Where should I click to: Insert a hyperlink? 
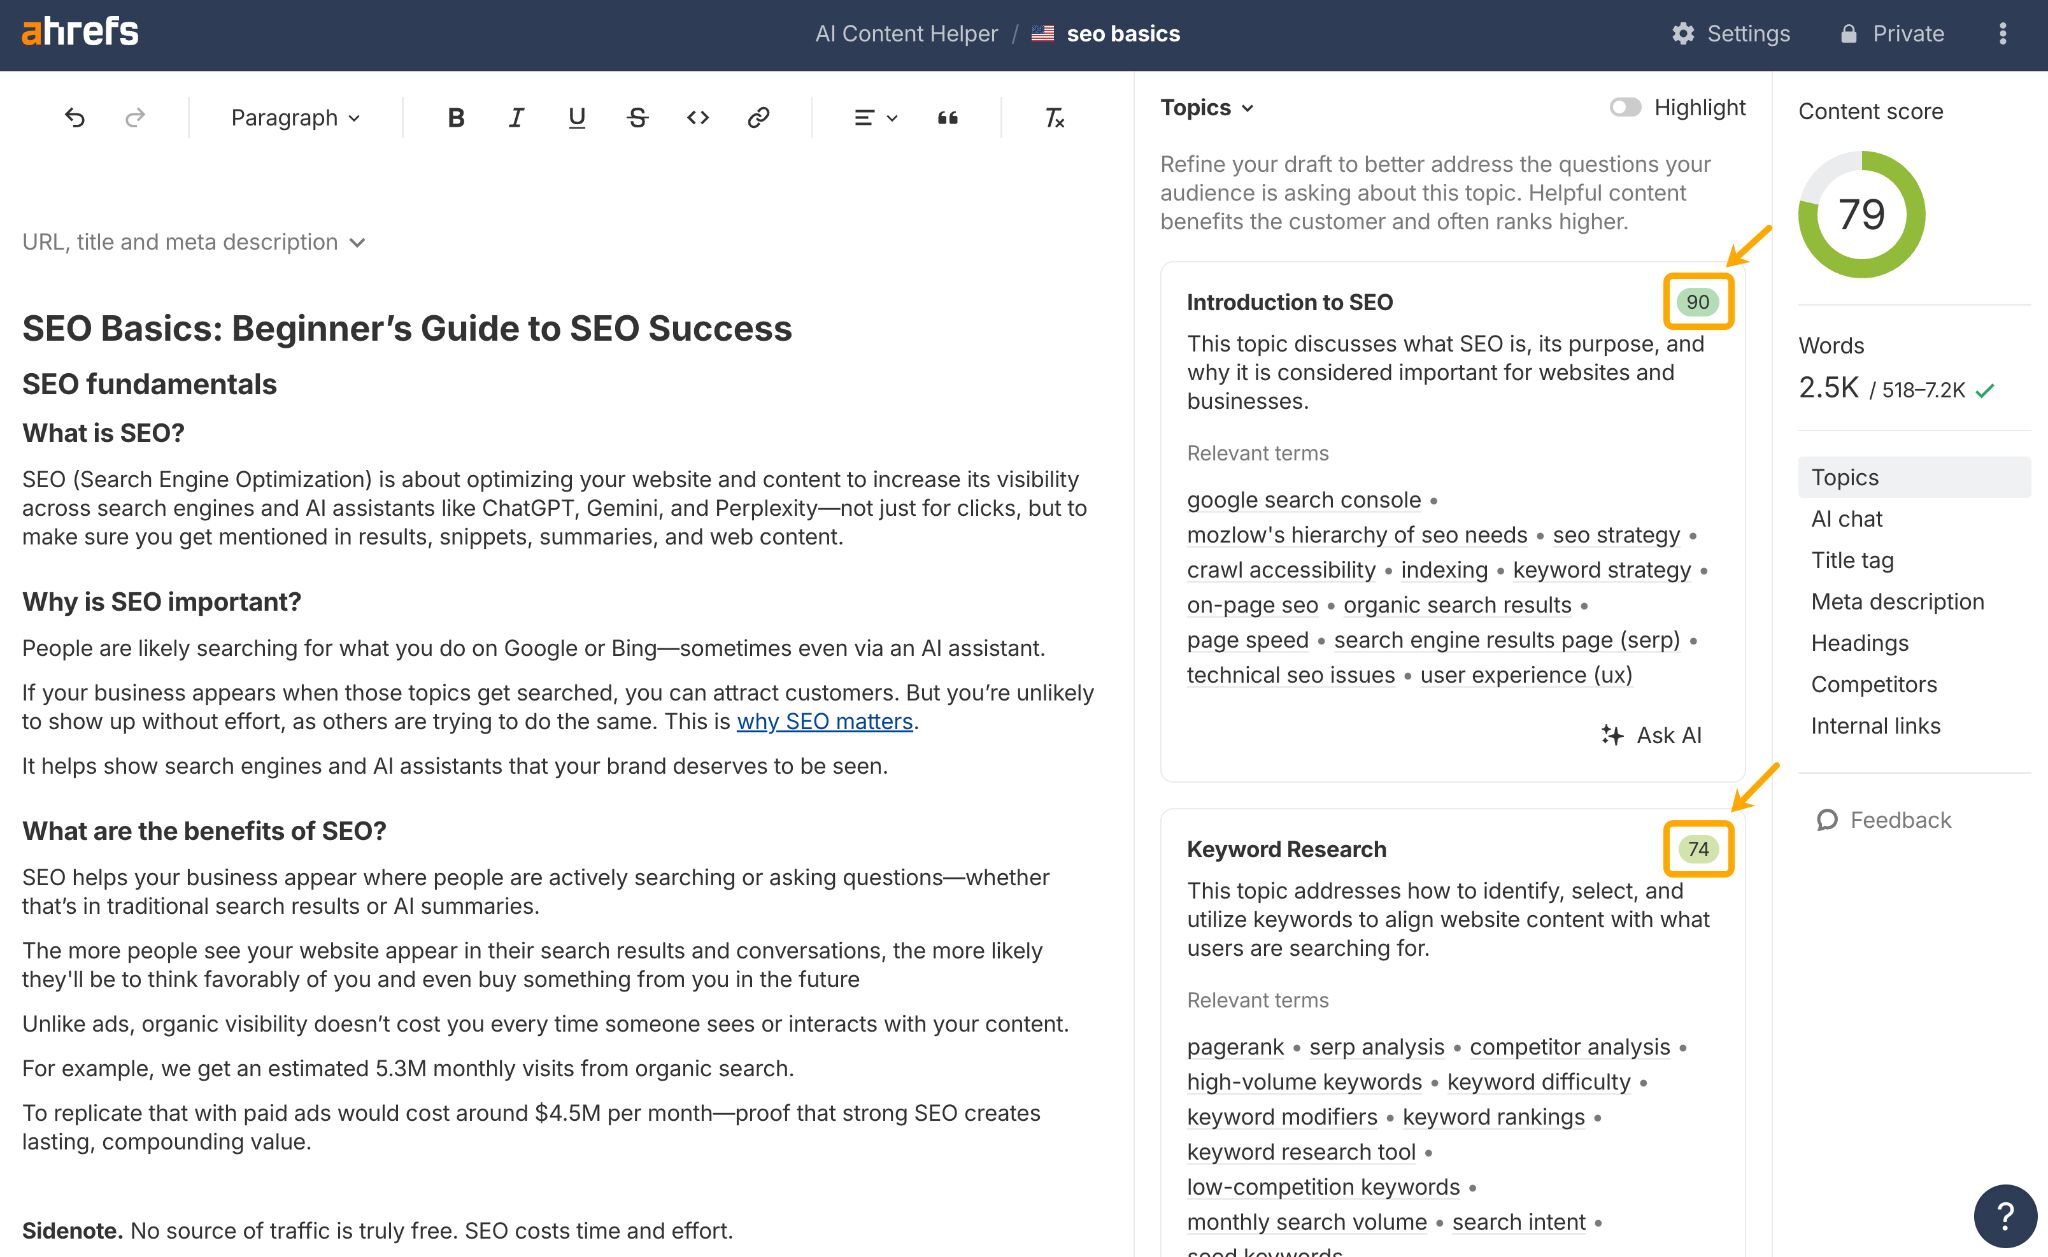(758, 117)
